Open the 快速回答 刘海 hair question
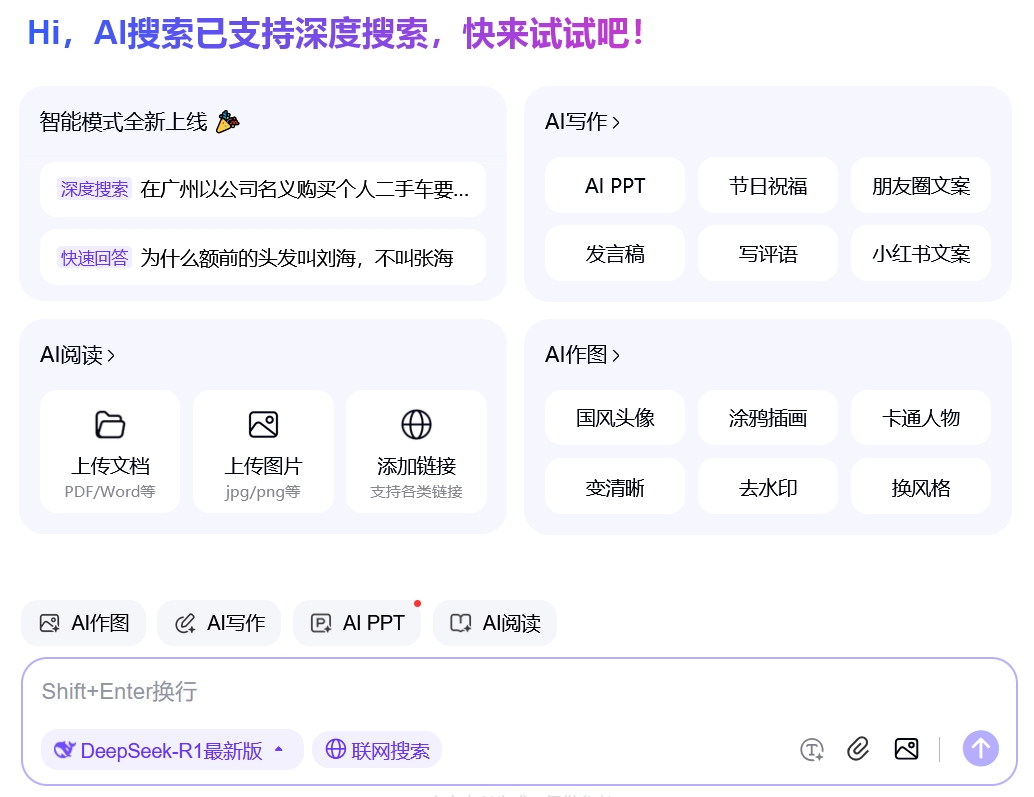Viewport: 1034px width, 797px height. 263,257
